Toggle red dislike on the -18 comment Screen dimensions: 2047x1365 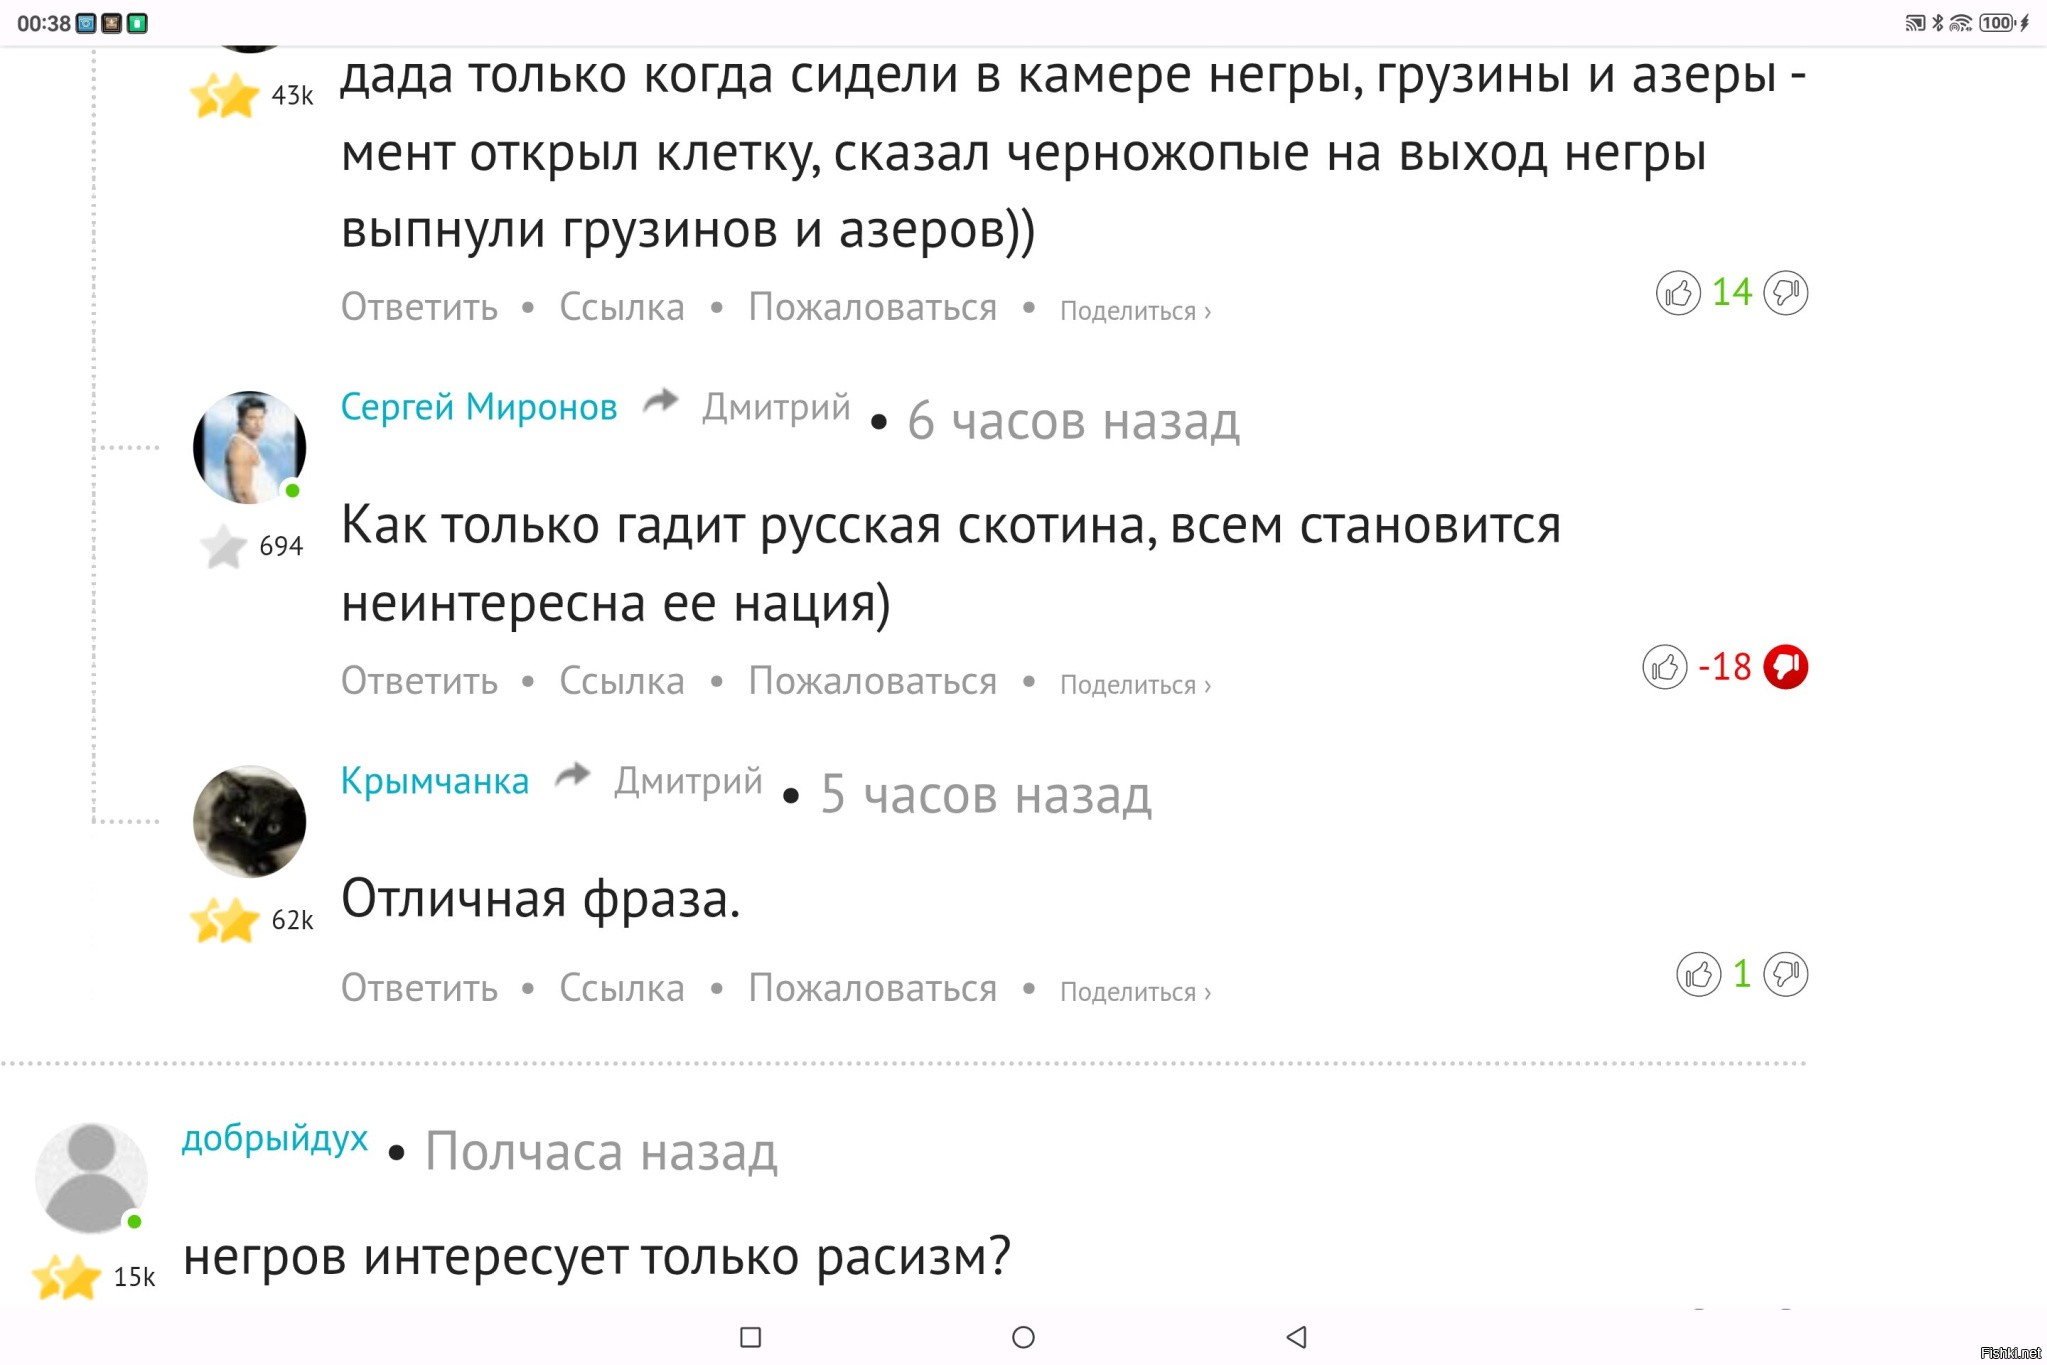(x=1785, y=667)
